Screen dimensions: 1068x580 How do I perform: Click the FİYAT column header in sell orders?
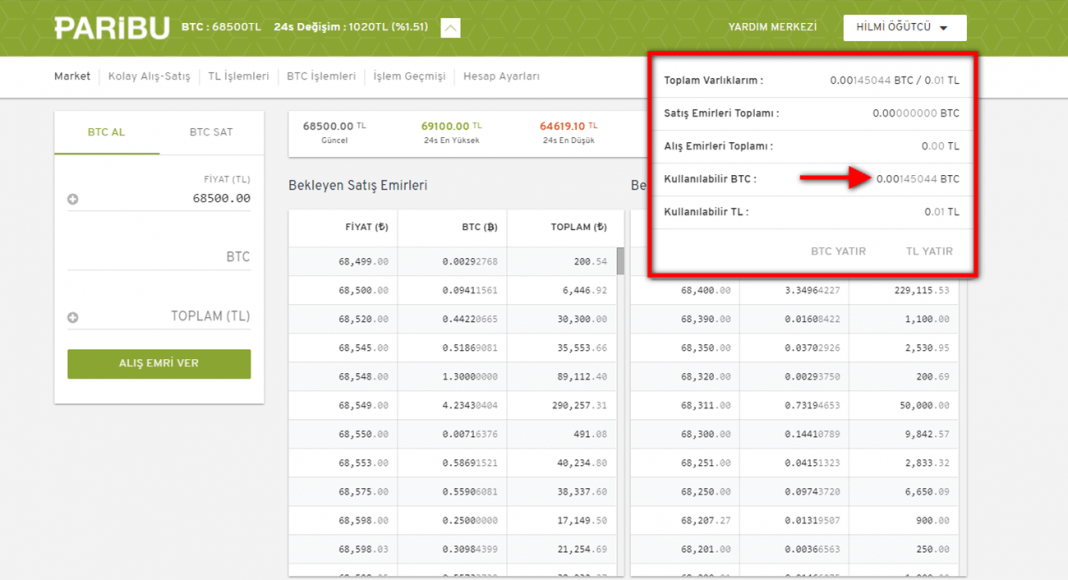366,227
